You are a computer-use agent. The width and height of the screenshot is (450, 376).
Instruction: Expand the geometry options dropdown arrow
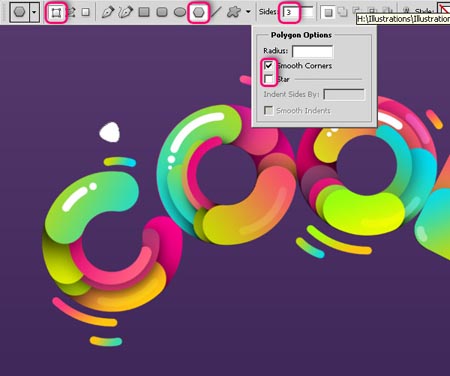pyautogui.click(x=248, y=12)
